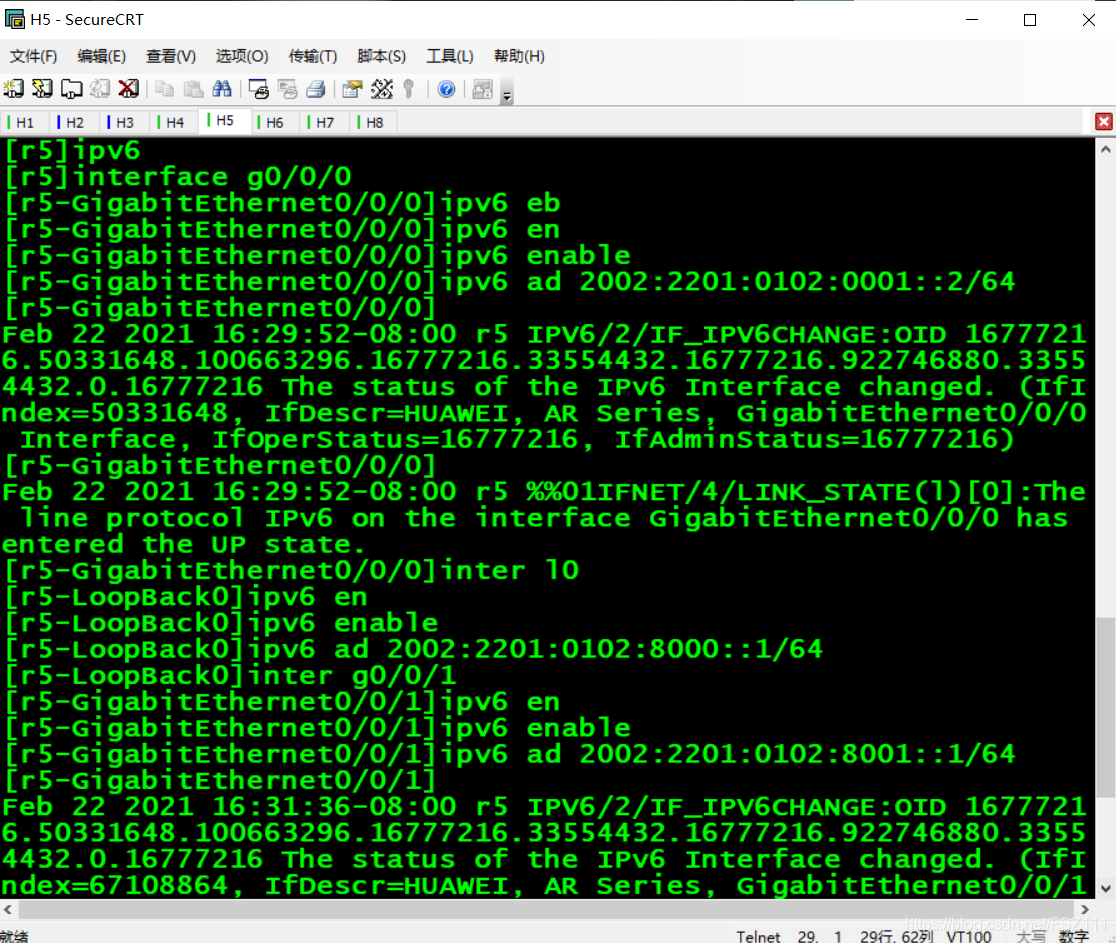
Task: Click the Connect toolbar icon
Action: coord(14,89)
